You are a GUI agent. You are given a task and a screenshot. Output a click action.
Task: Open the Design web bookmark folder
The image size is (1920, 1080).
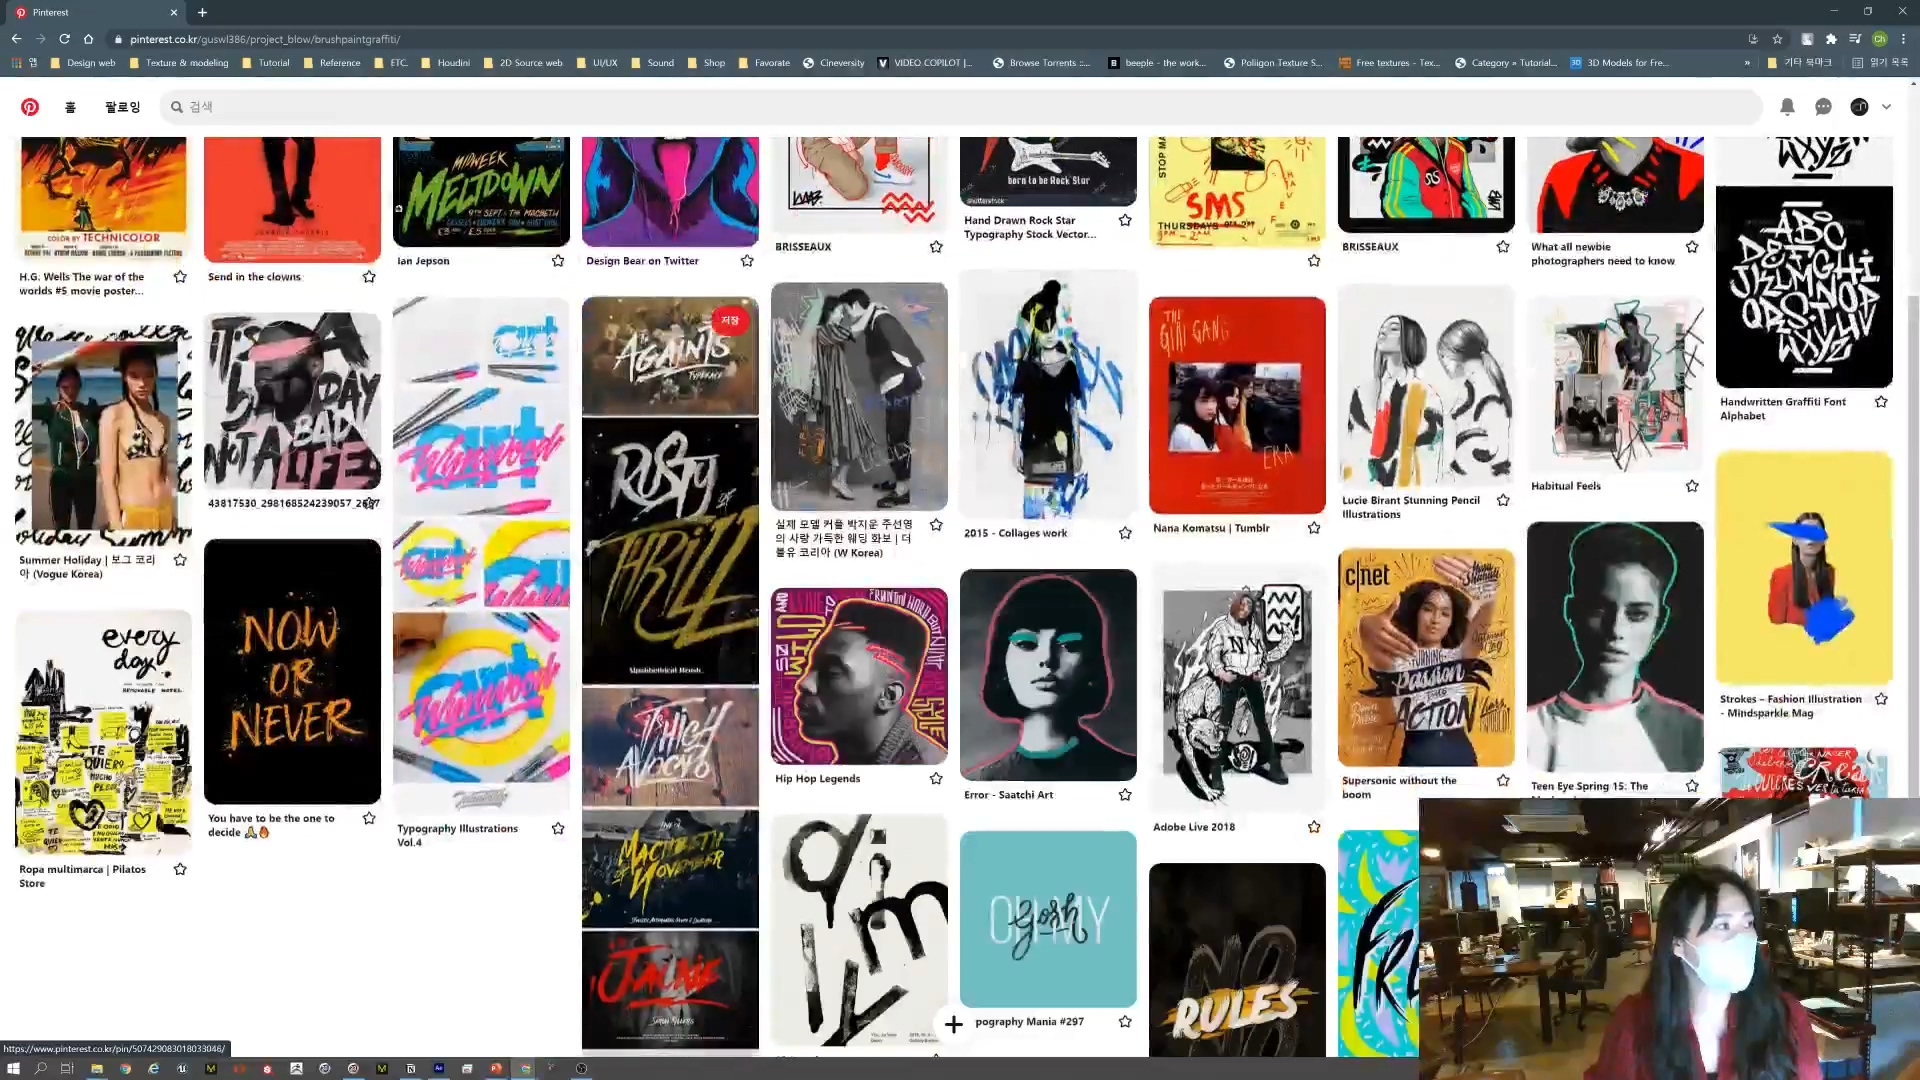click(x=83, y=62)
